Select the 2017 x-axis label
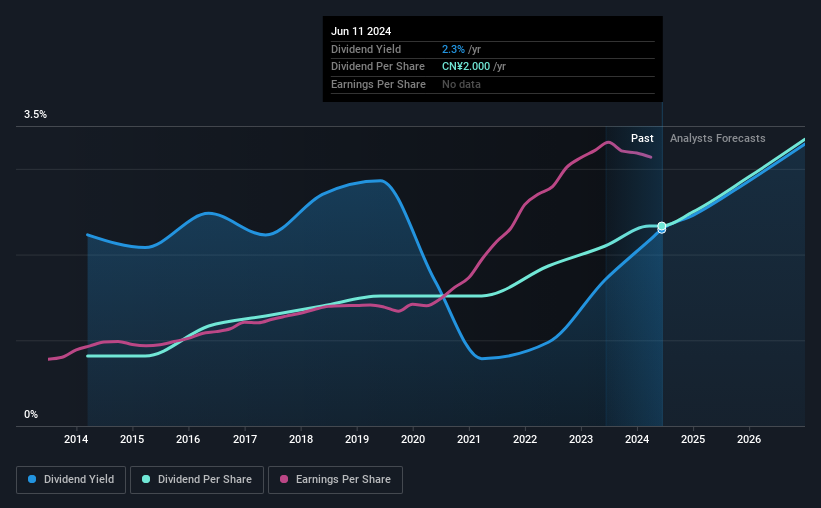The width and height of the screenshot is (821, 508). tap(245, 439)
